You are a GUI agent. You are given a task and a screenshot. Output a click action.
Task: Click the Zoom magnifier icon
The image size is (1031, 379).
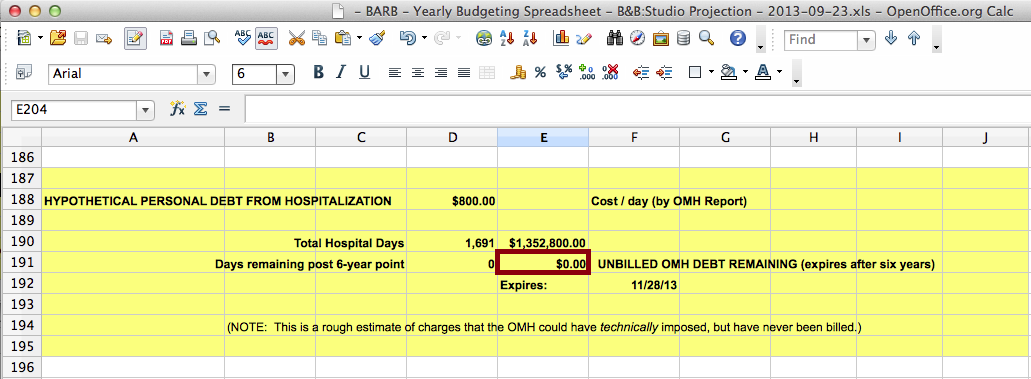point(707,38)
